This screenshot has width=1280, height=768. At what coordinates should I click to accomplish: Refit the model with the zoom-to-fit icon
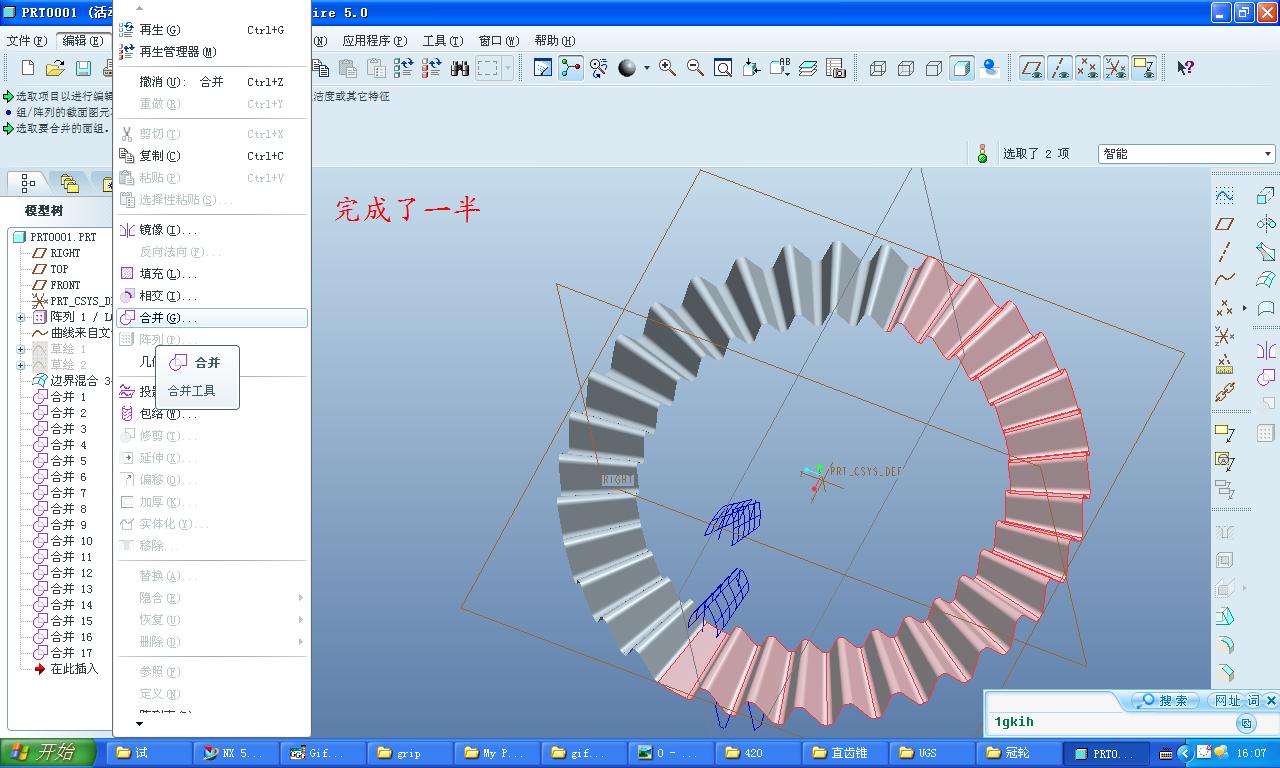[x=723, y=68]
